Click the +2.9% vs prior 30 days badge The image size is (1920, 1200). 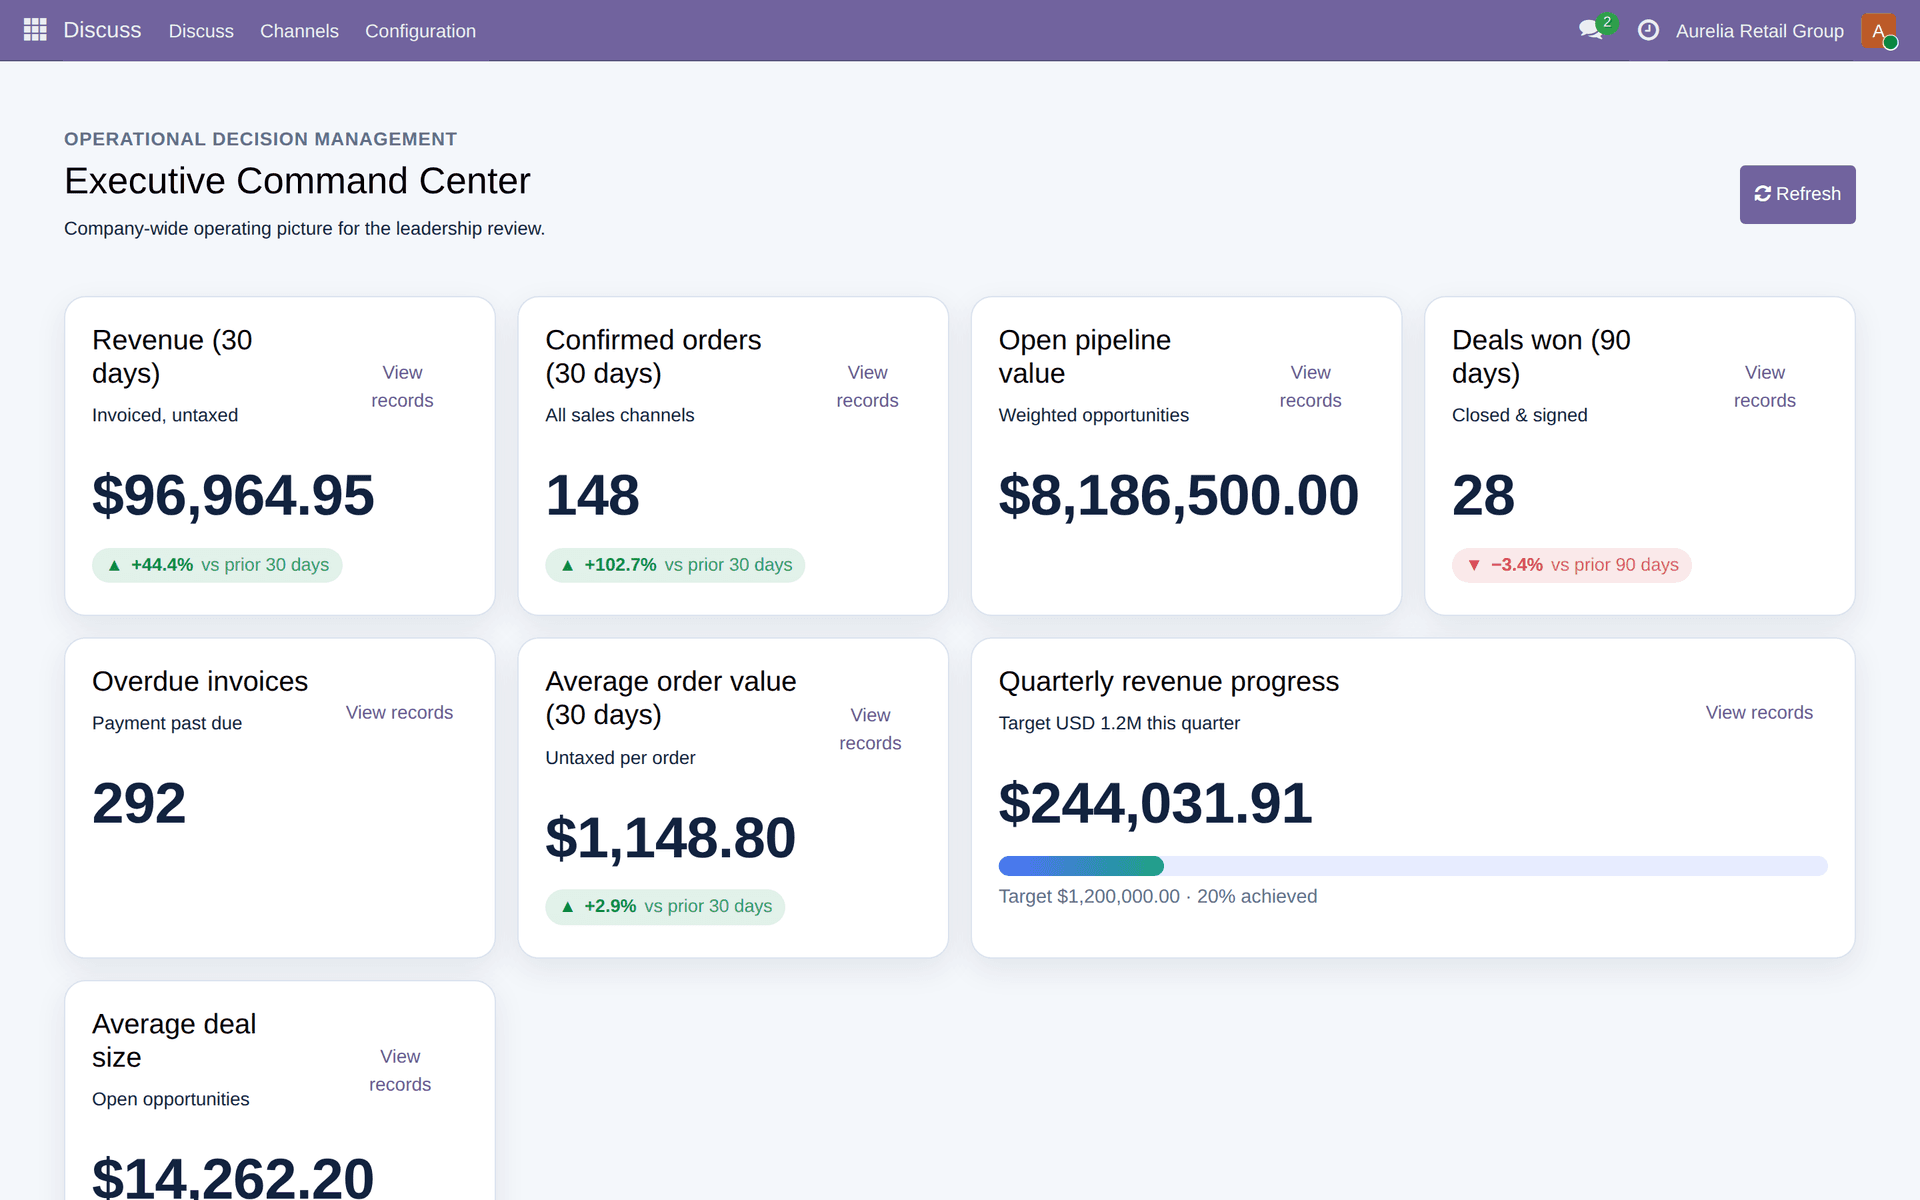pyautogui.click(x=665, y=907)
